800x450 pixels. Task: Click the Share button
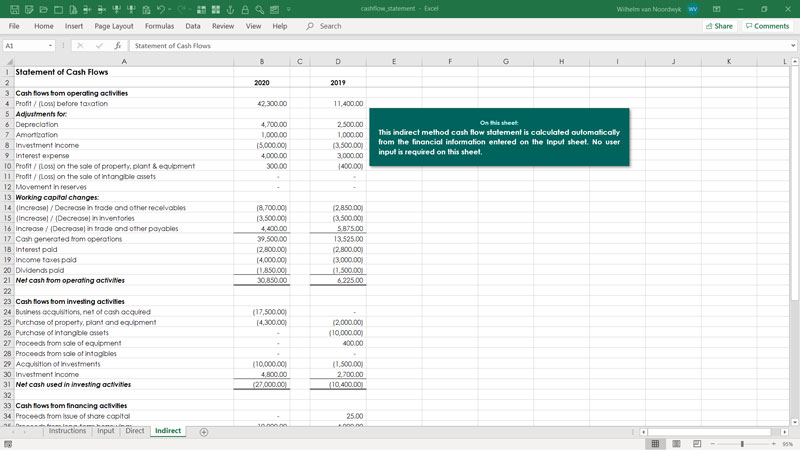(719, 26)
